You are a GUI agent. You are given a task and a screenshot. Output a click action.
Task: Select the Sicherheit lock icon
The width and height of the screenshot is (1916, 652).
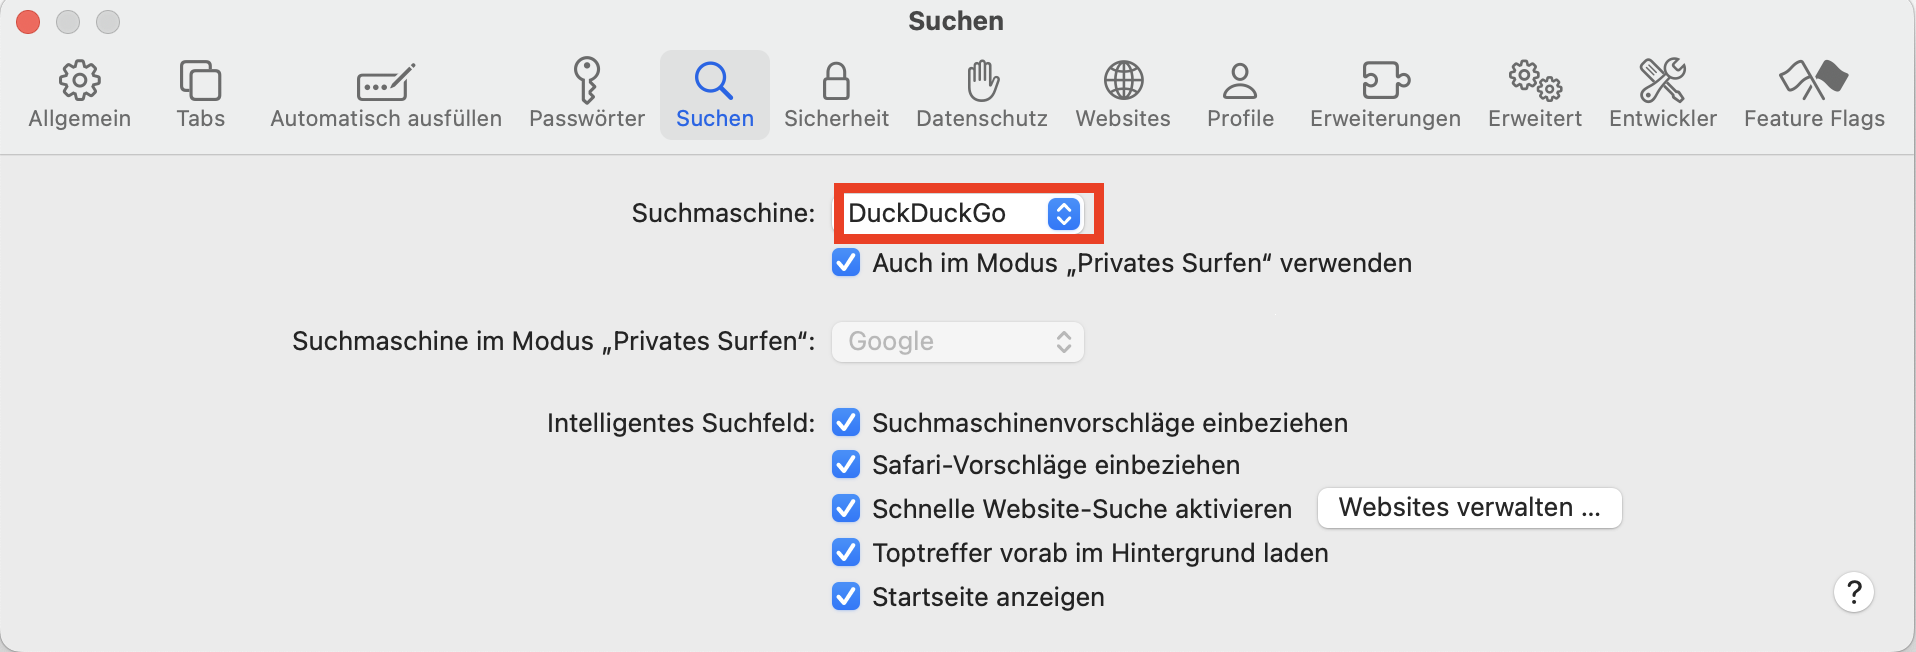click(836, 81)
